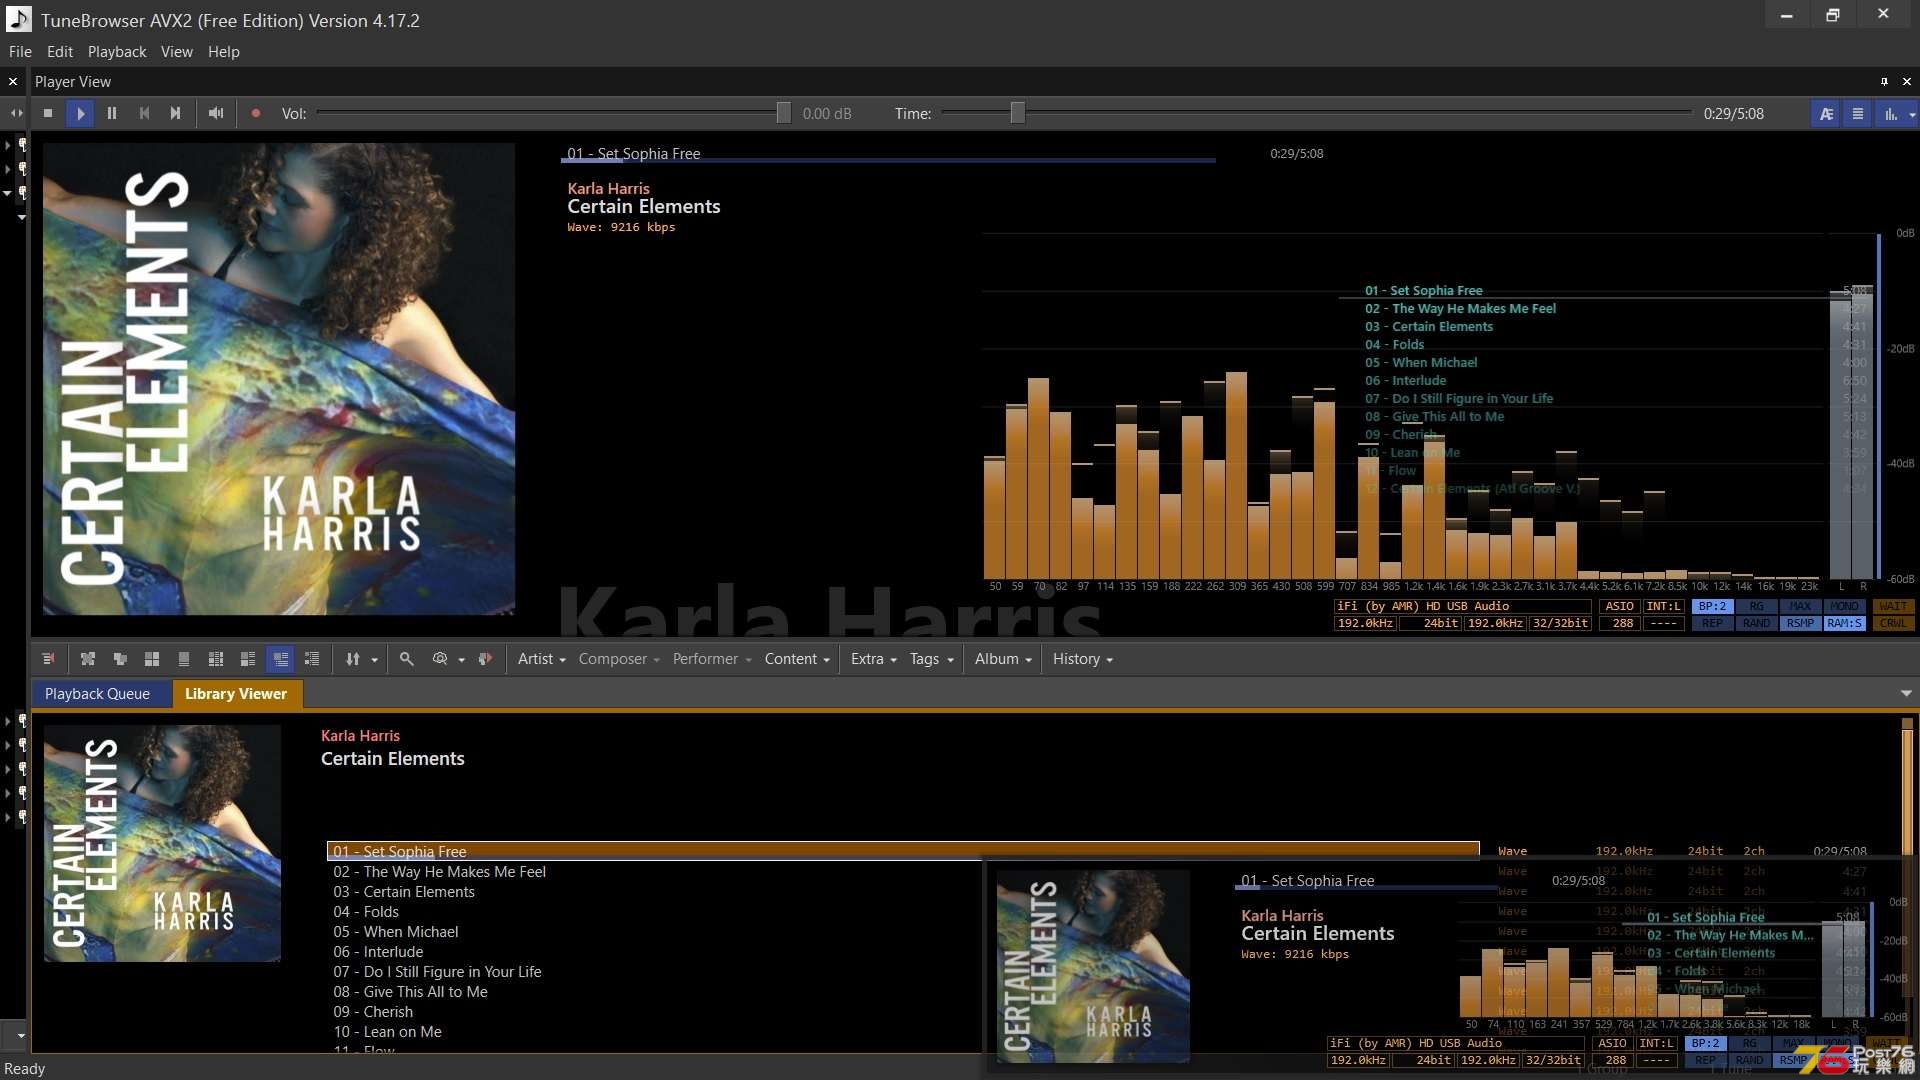Open the File menu

pos(20,52)
